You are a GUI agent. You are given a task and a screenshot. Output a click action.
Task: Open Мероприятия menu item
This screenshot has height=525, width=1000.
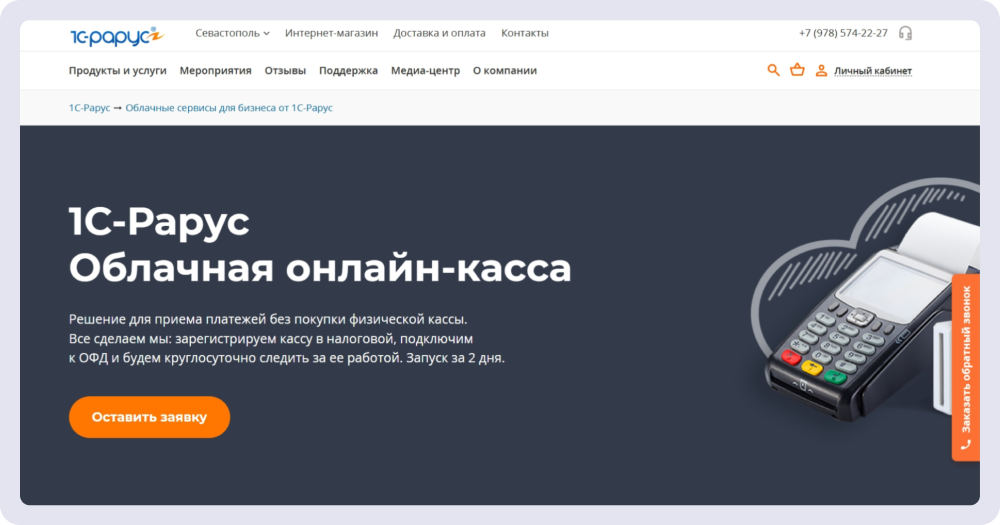216,71
